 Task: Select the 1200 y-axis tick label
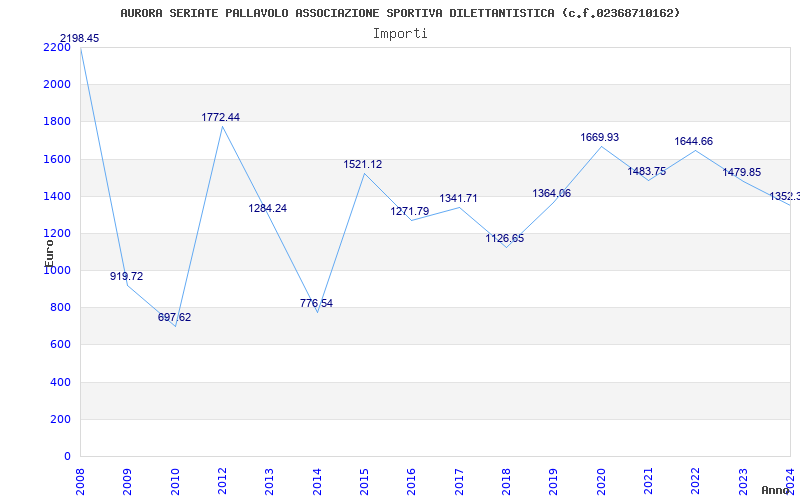click(x=57, y=234)
